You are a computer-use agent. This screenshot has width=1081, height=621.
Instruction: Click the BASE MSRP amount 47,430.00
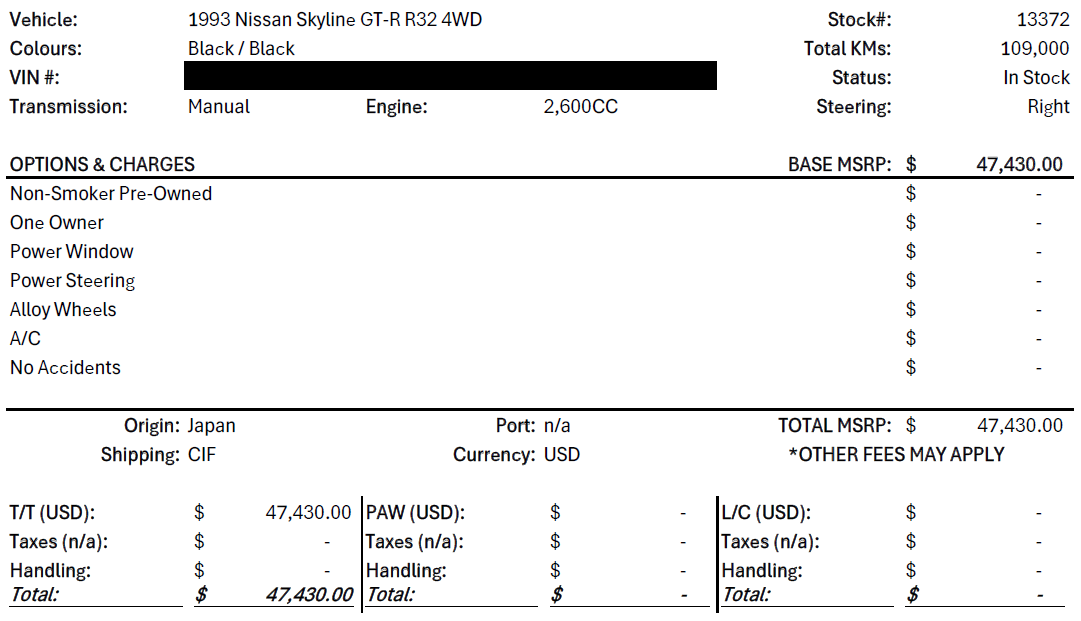click(1019, 165)
